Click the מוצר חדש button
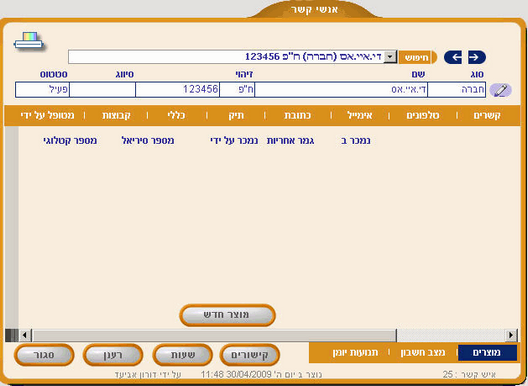 (227, 315)
